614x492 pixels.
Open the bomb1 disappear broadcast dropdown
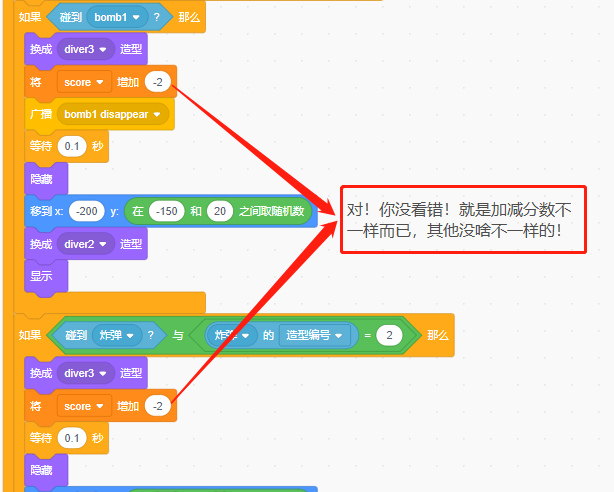click(x=112, y=114)
